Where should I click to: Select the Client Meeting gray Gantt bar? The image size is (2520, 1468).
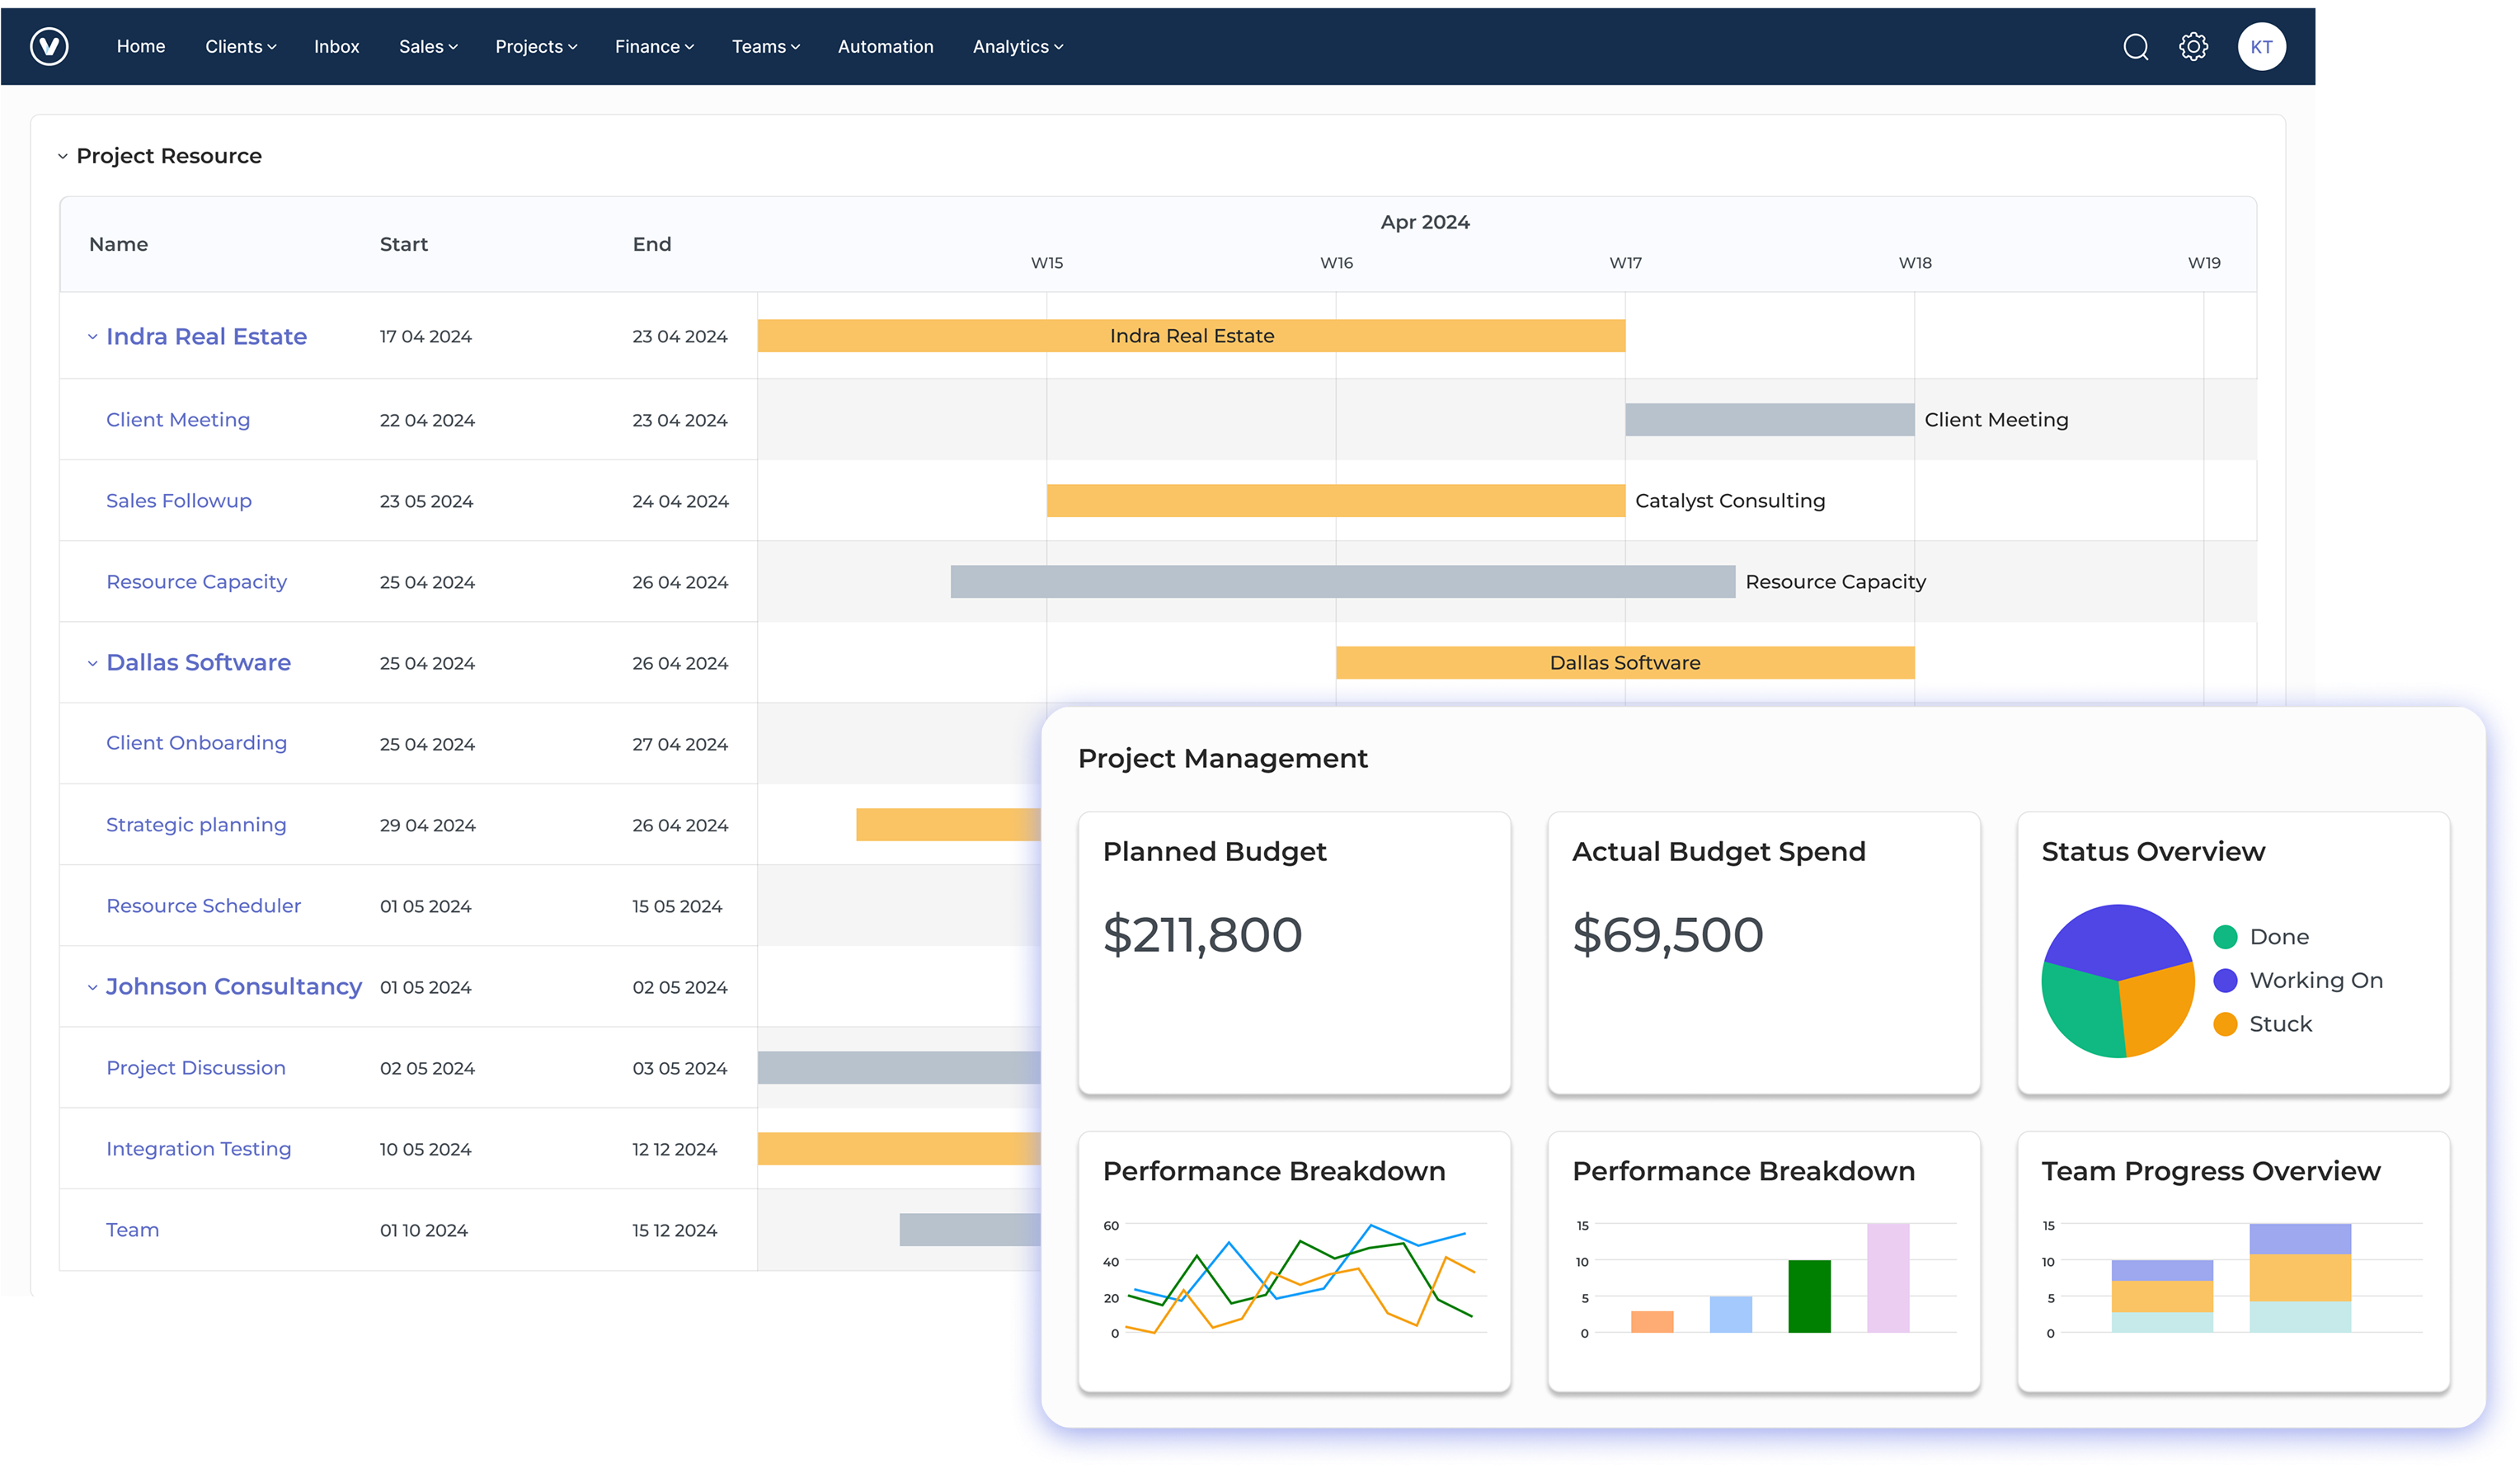click(x=1769, y=420)
